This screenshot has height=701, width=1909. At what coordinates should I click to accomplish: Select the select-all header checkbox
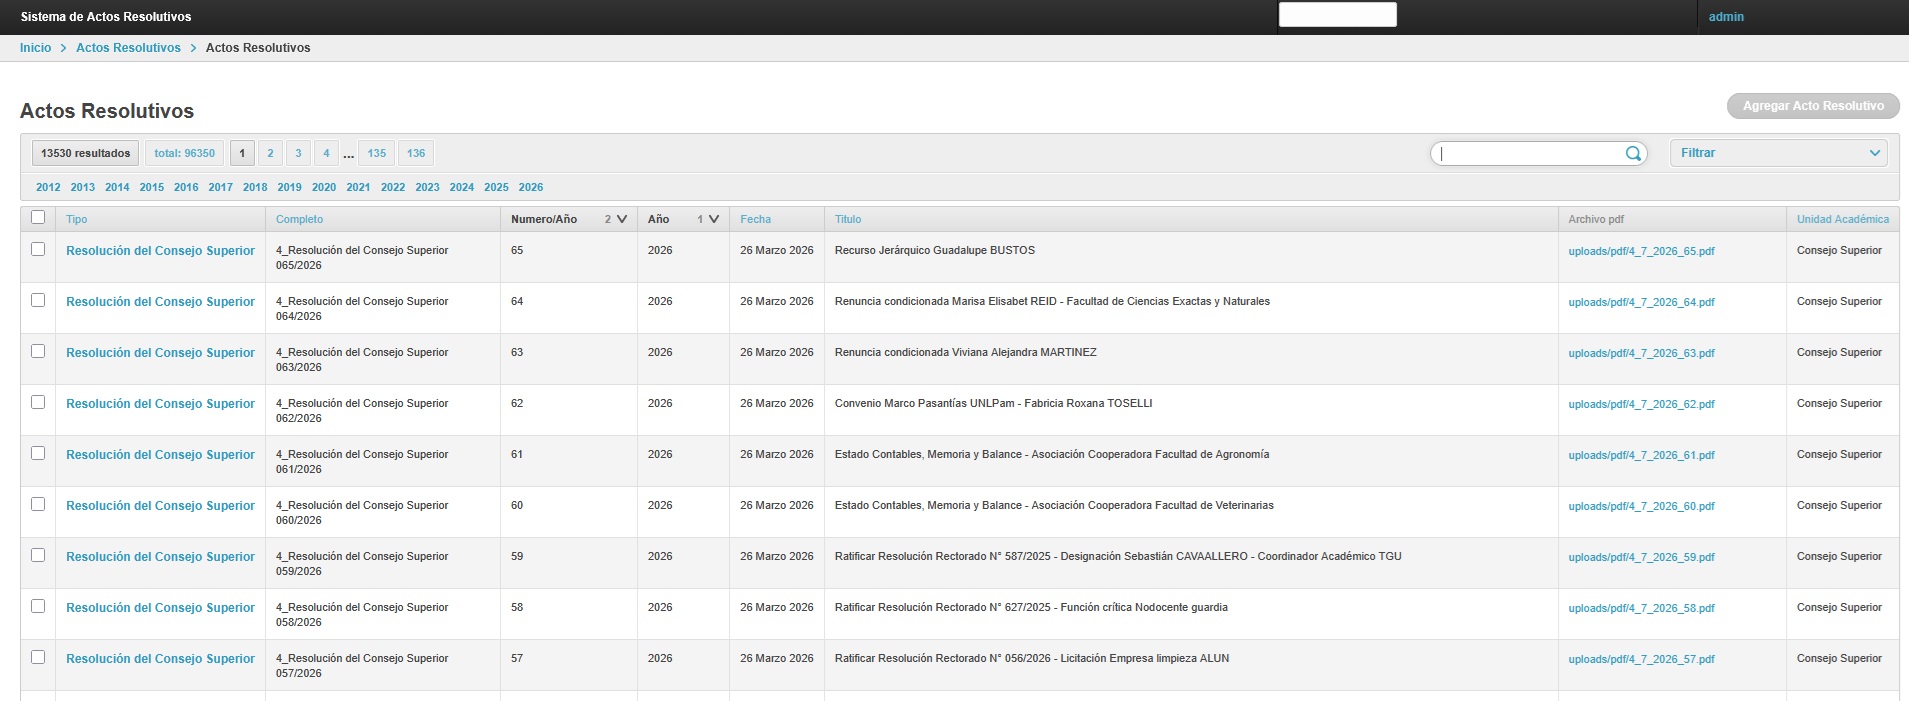pos(38,218)
